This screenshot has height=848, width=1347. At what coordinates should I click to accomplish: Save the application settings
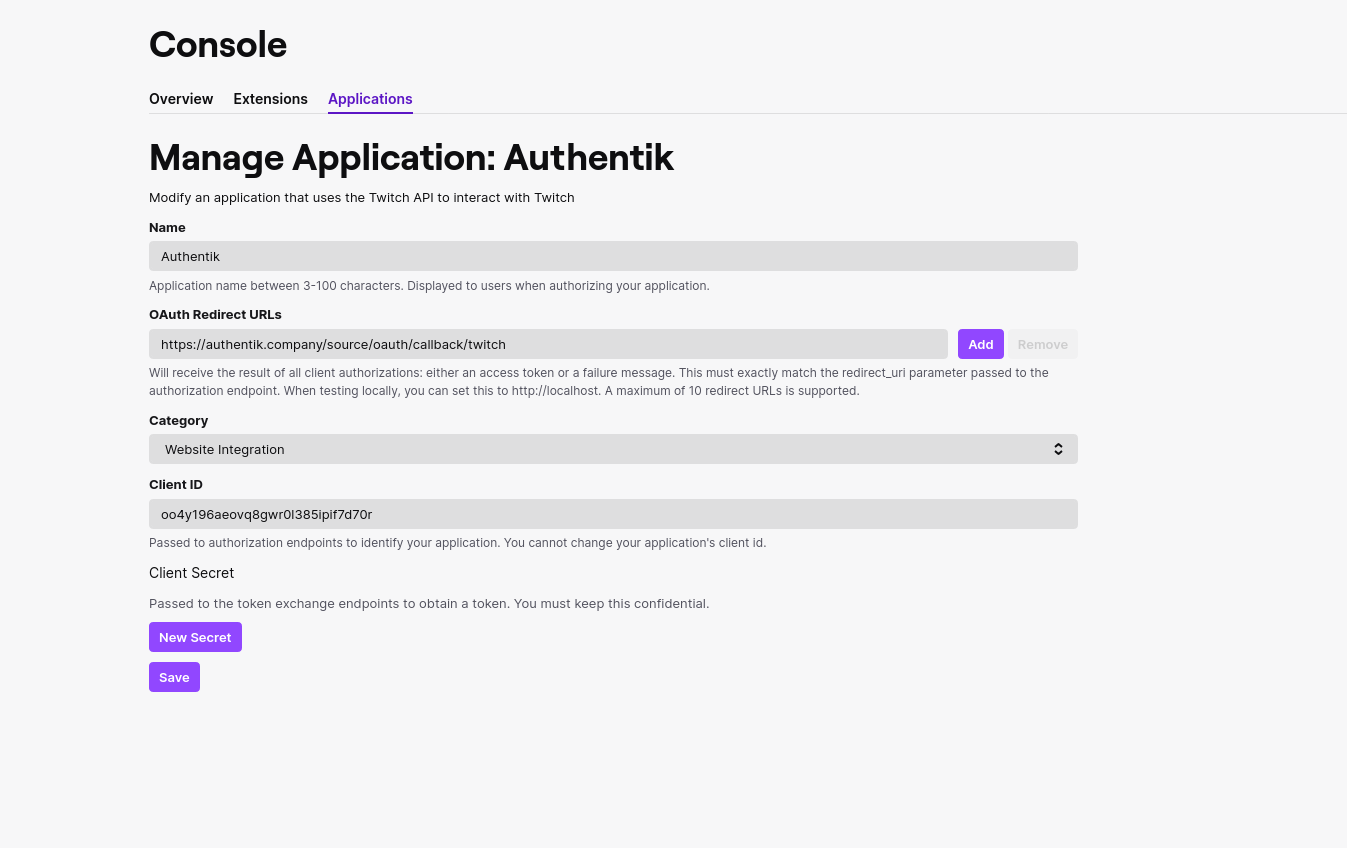click(x=174, y=677)
